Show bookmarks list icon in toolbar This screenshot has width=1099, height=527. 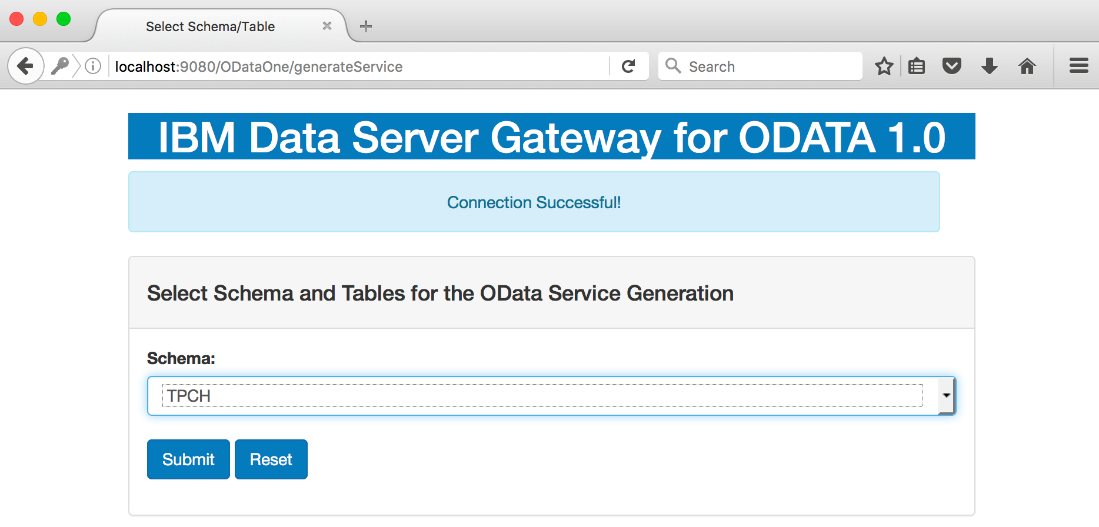pos(916,67)
